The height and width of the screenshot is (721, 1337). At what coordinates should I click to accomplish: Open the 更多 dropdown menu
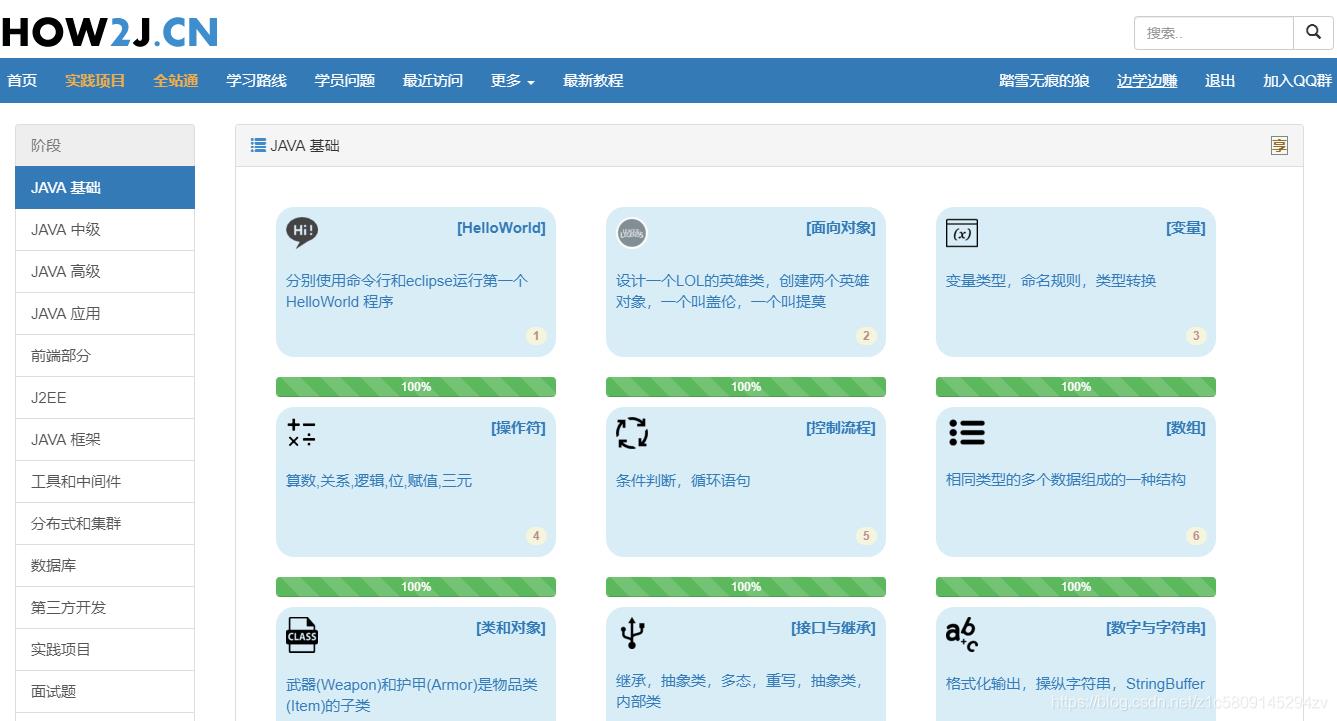click(x=512, y=81)
